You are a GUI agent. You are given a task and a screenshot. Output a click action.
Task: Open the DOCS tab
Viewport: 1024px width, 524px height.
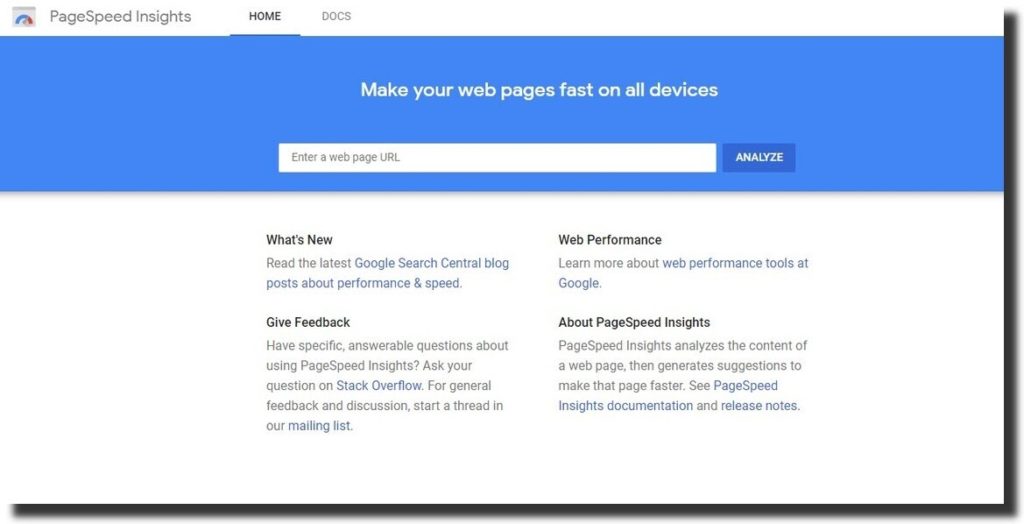point(336,17)
